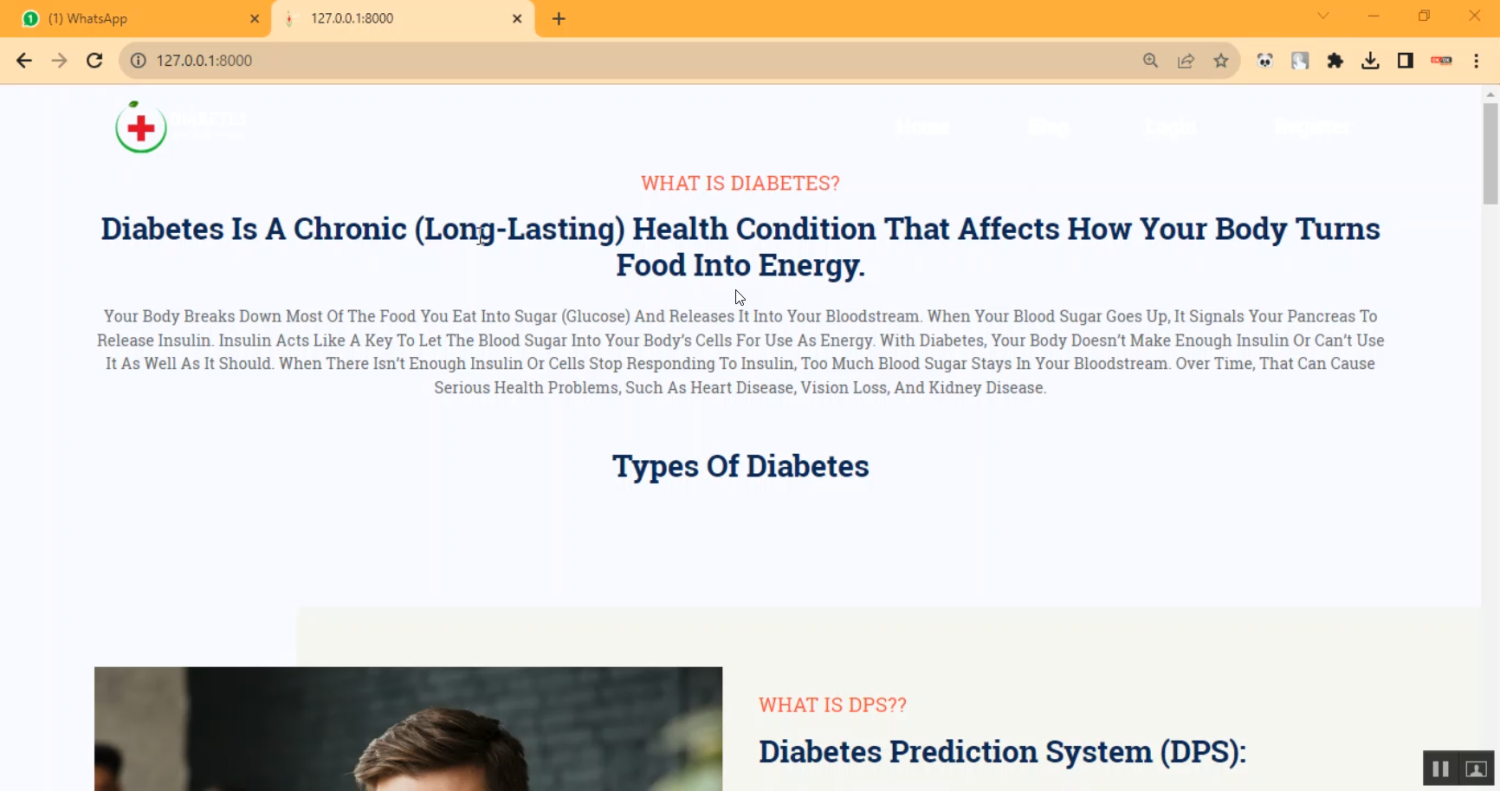Go to the Login page link
The width and height of the screenshot is (1500, 791).
coord(1171,126)
